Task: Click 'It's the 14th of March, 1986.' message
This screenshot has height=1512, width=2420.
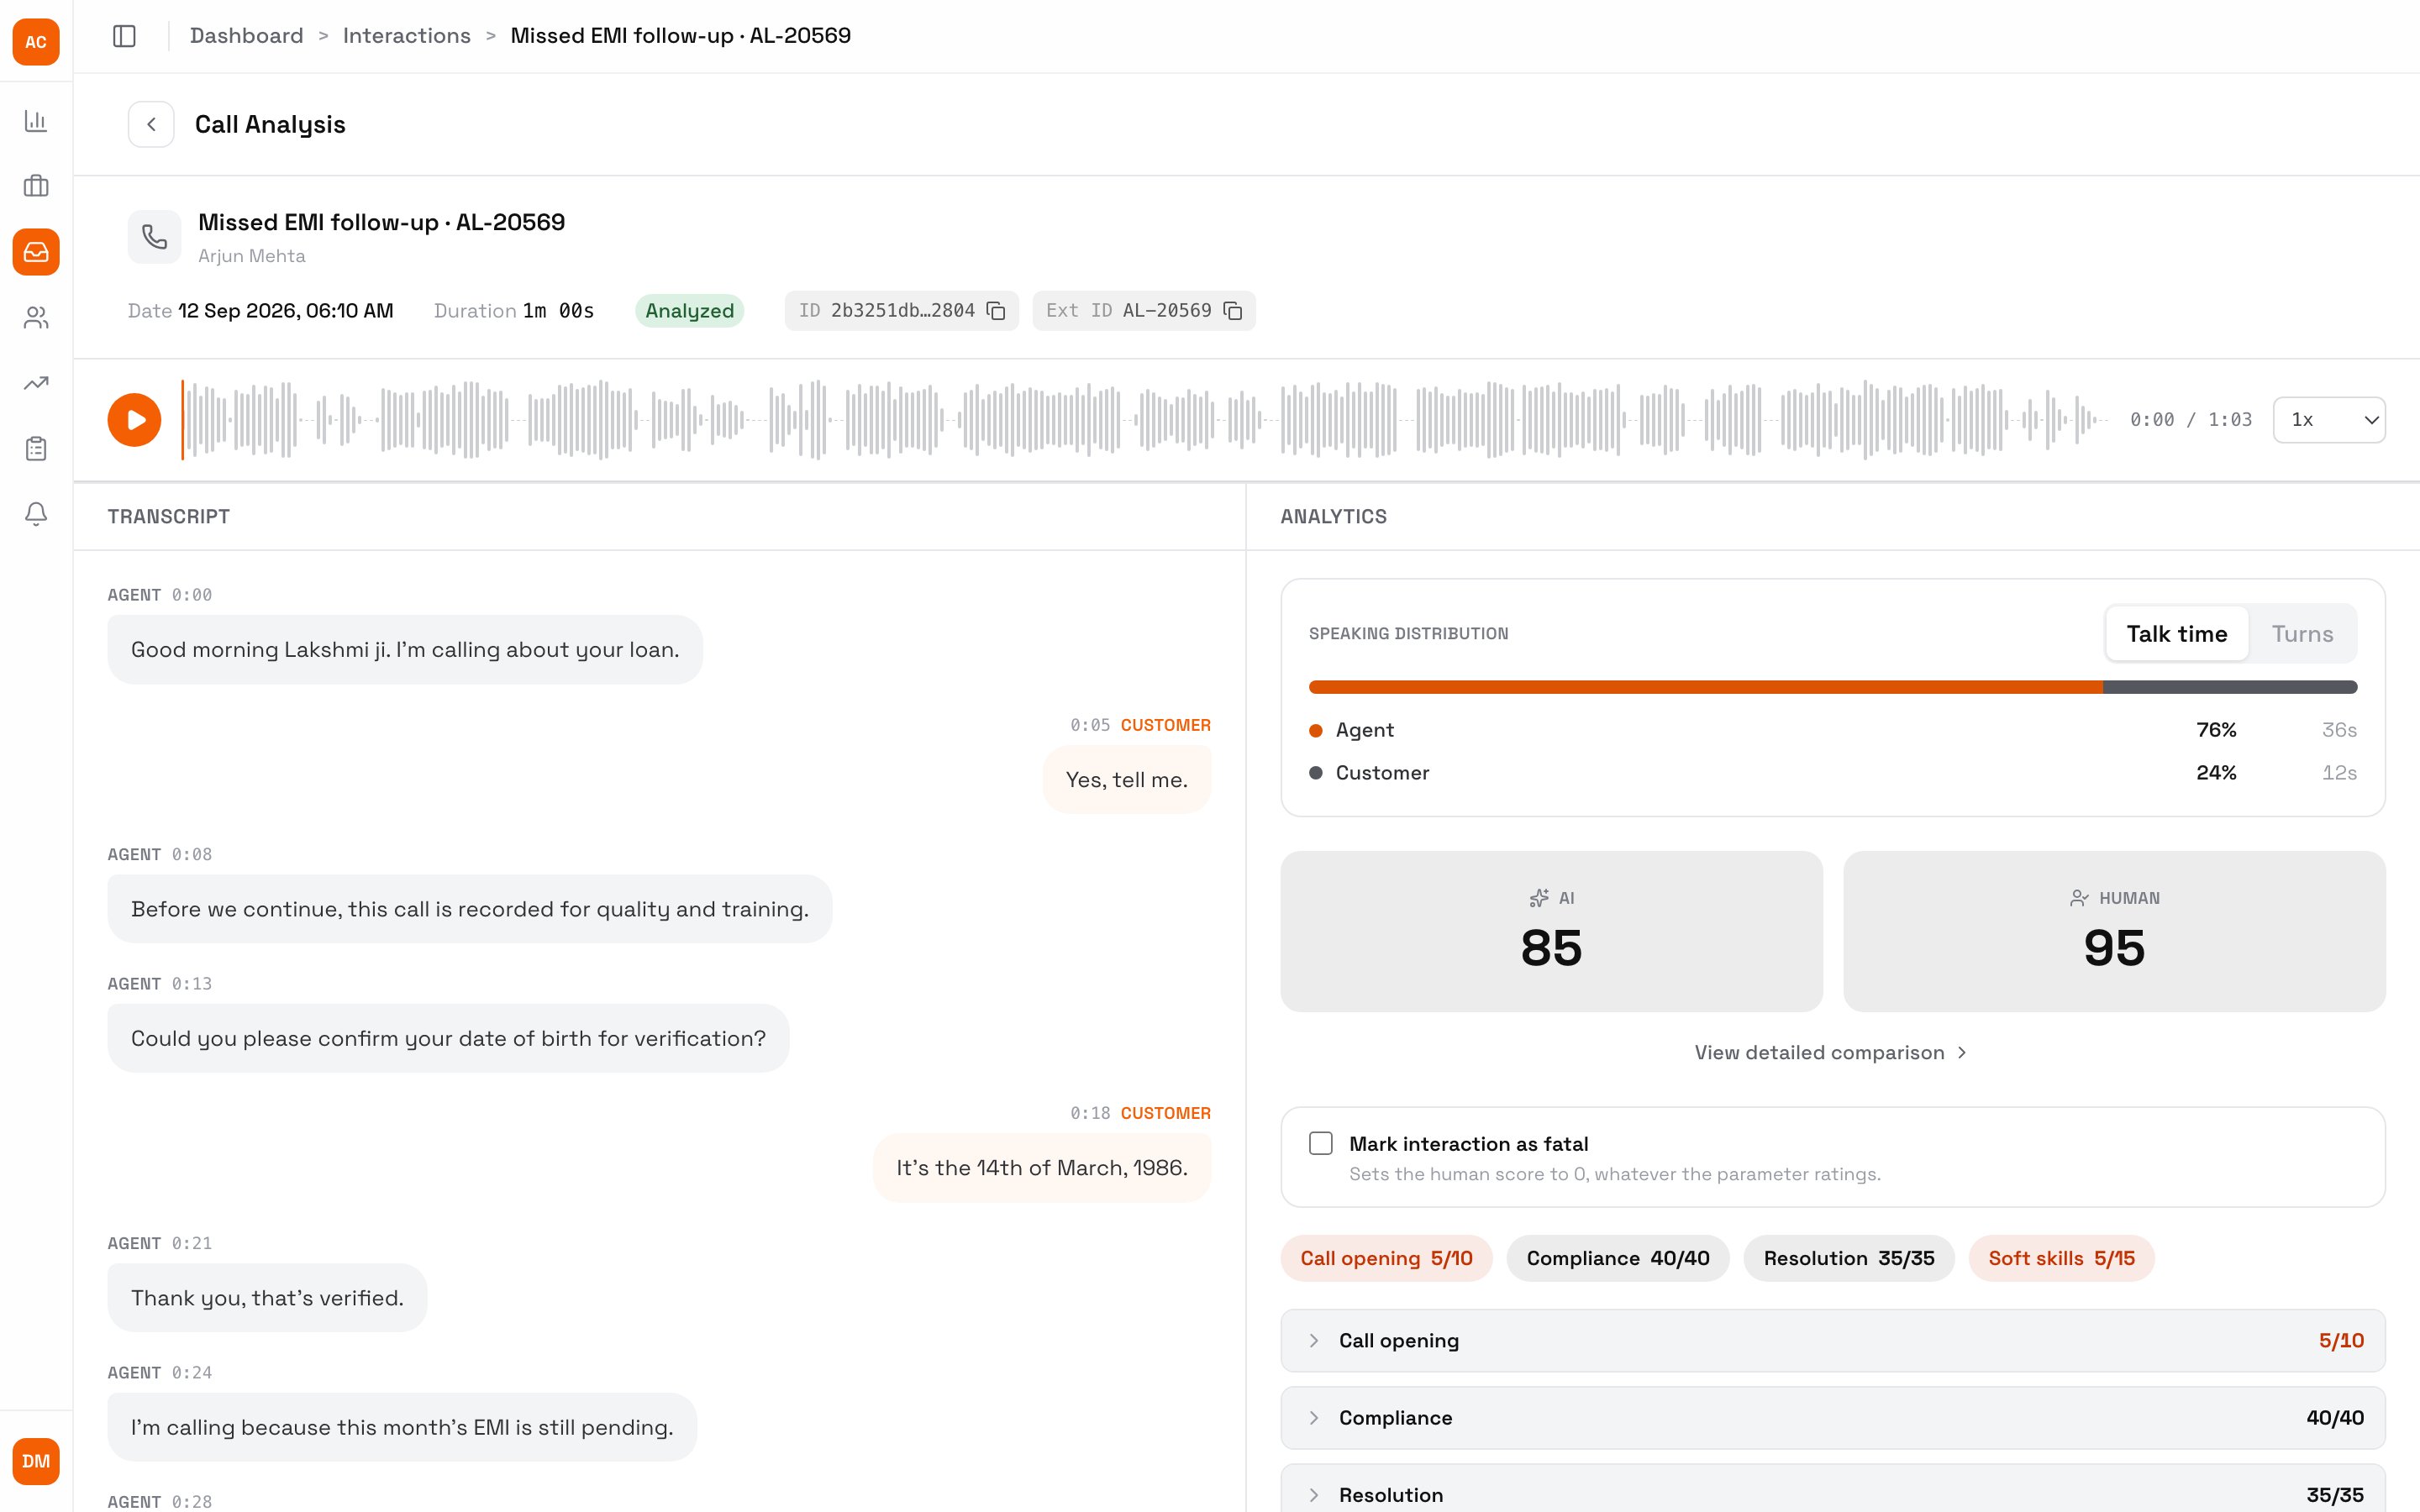Action: [1041, 1168]
